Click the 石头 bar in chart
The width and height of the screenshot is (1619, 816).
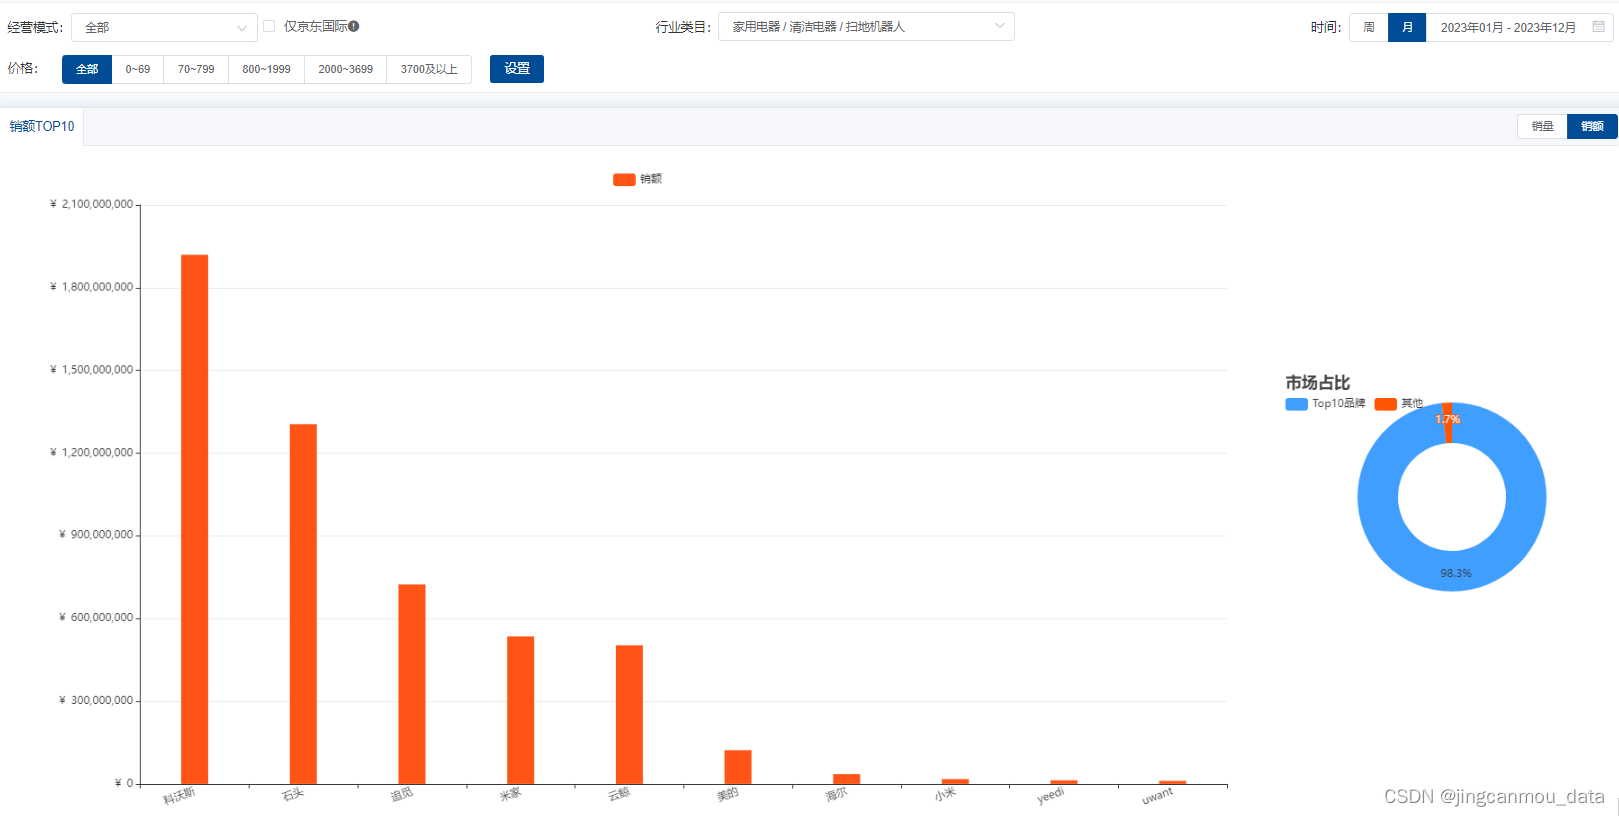303,604
